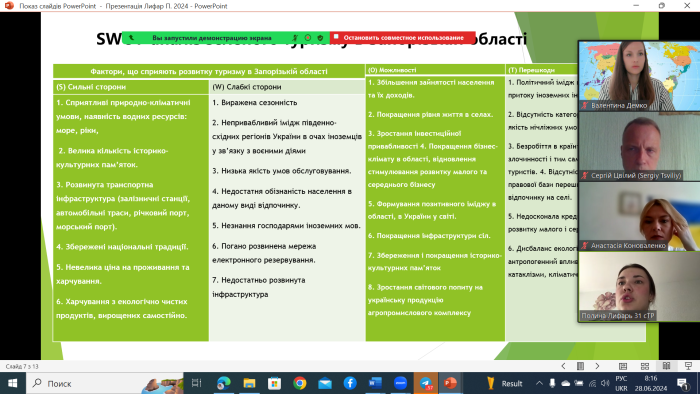Screen dimensions: 700x394
Task: Open Mail app from taskbar
Action: (x=325, y=383)
